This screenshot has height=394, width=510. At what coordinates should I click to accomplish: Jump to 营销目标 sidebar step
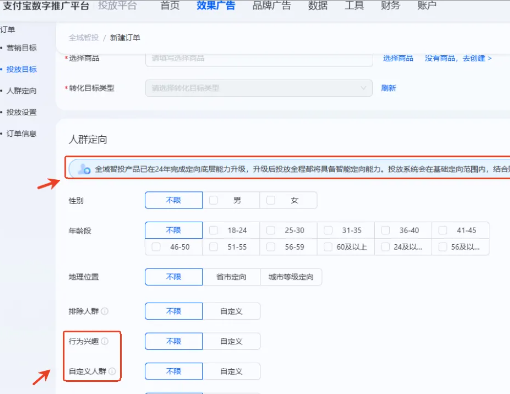(x=22, y=48)
